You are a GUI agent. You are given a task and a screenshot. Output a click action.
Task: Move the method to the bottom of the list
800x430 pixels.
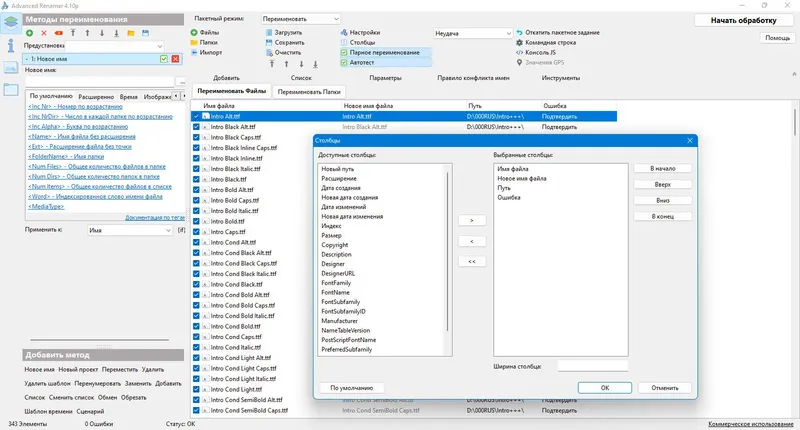(x=116, y=33)
